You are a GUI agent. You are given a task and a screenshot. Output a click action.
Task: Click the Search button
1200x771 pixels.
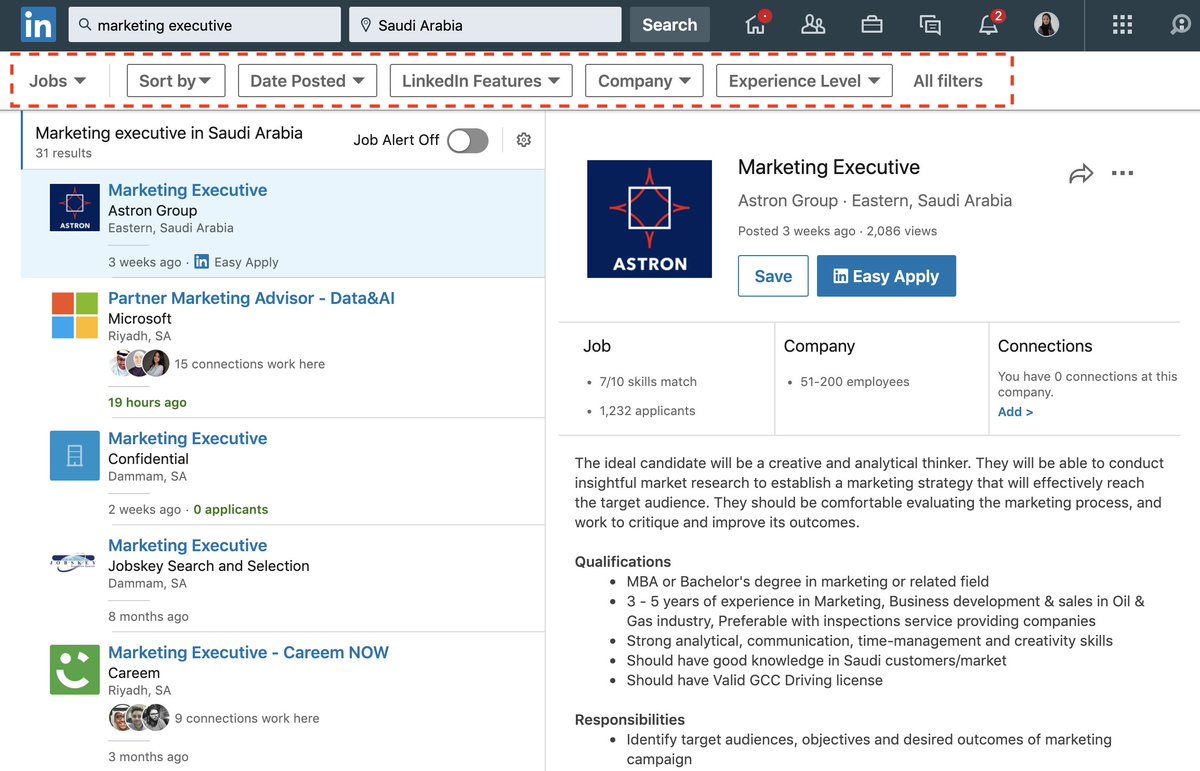click(x=669, y=25)
